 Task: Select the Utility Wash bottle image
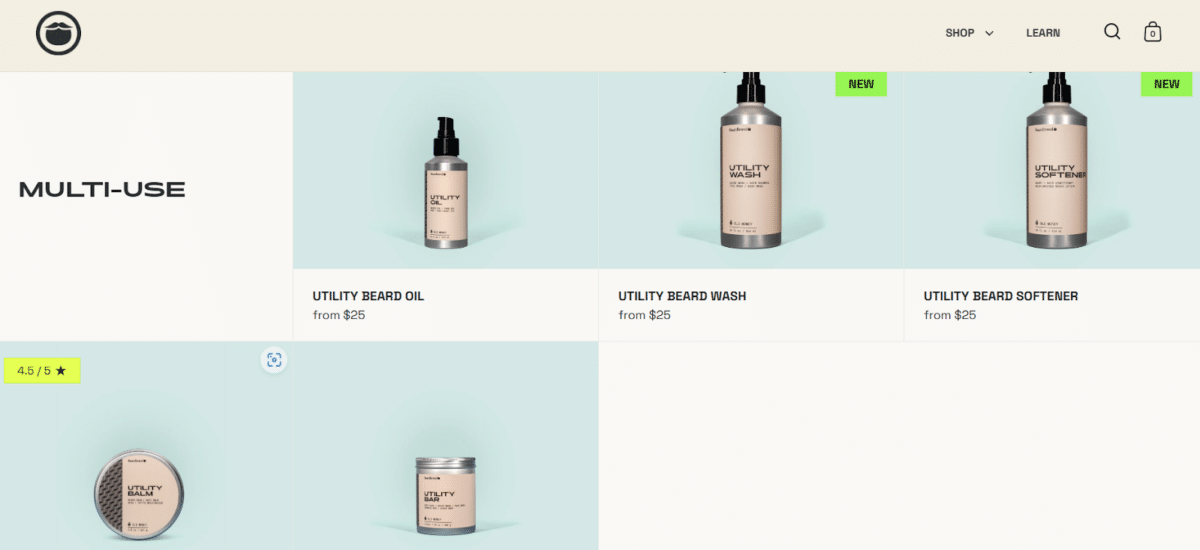752,160
